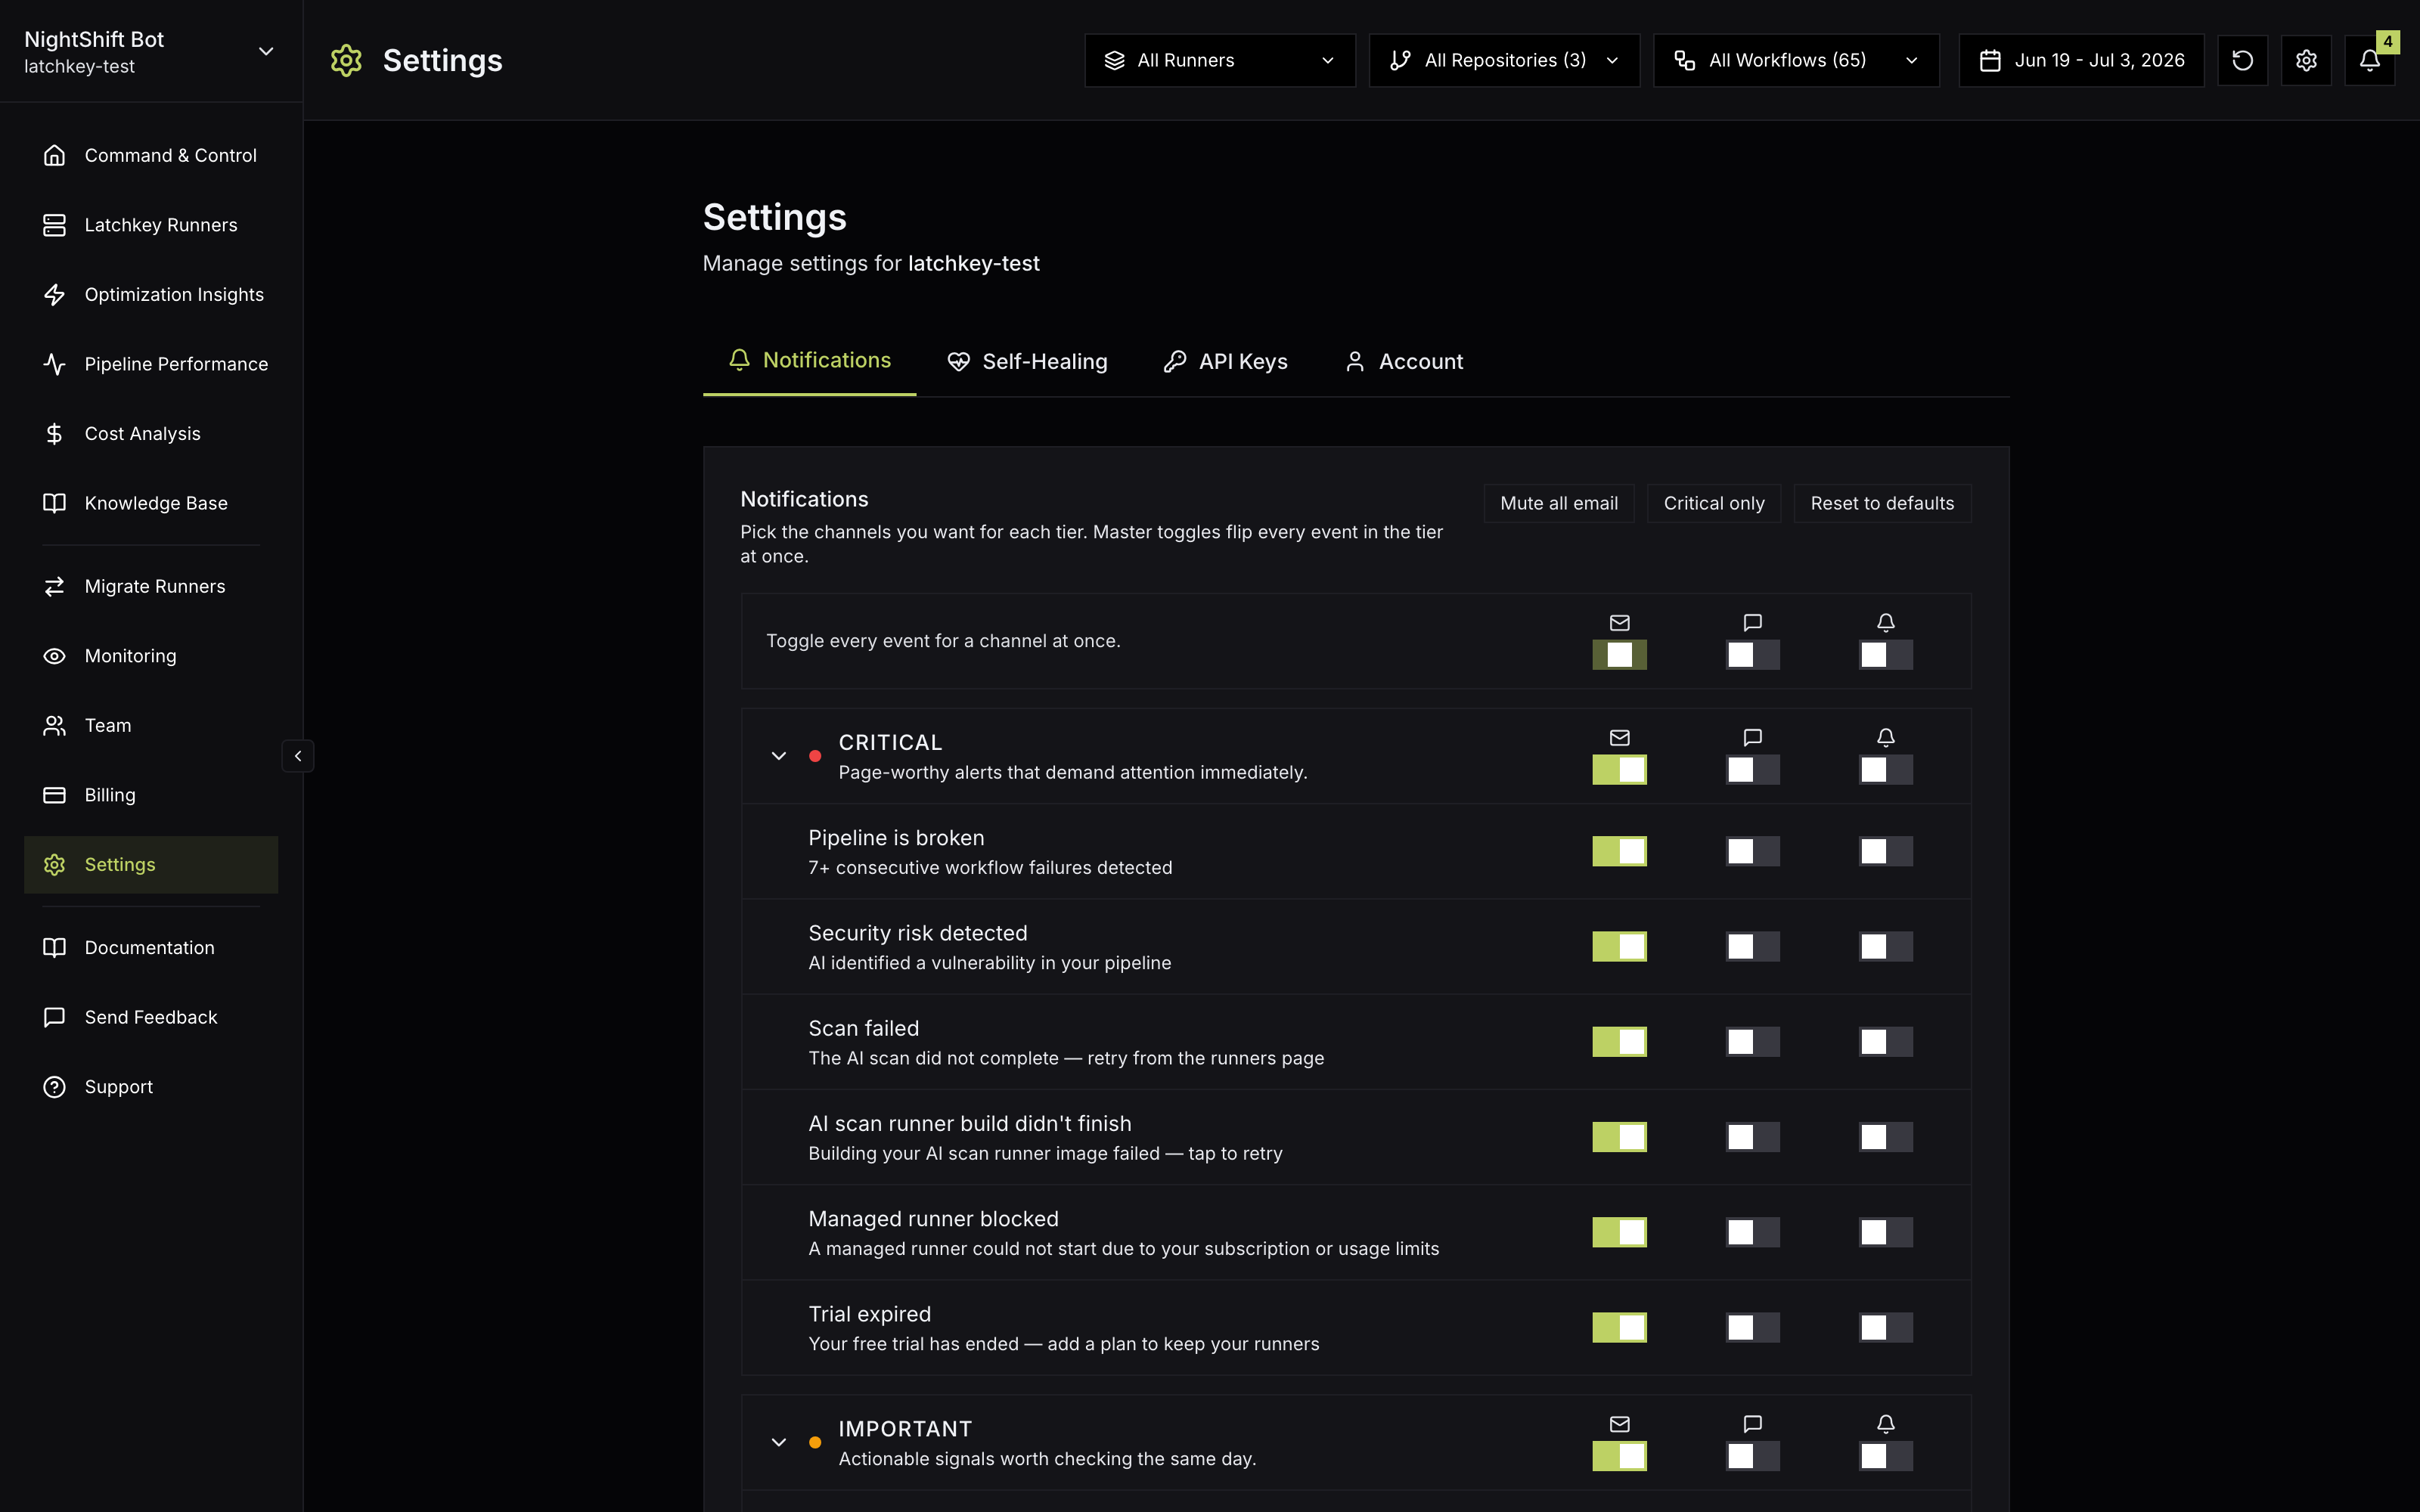Click the Monitoring eye icon
2420x1512 pixels.
tap(54, 656)
